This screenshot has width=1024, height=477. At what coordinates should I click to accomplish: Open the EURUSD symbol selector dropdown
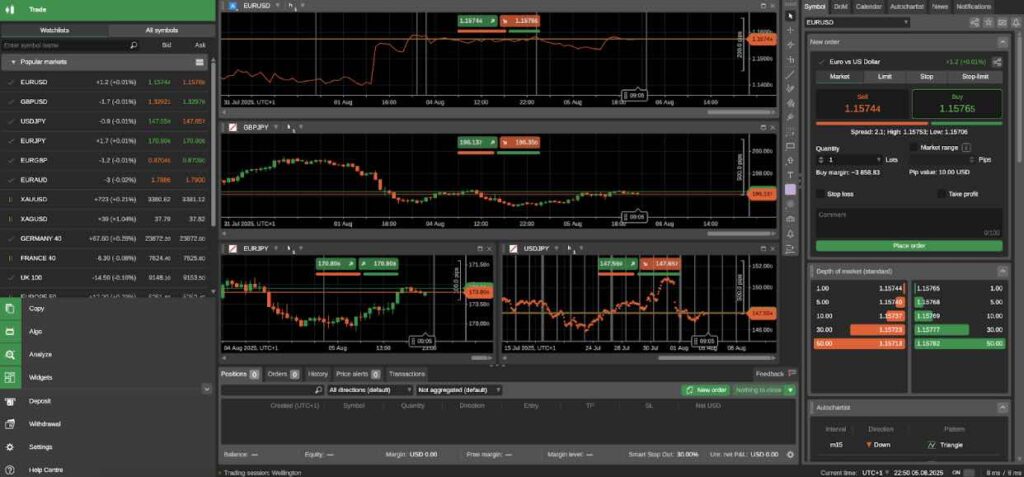point(857,22)
